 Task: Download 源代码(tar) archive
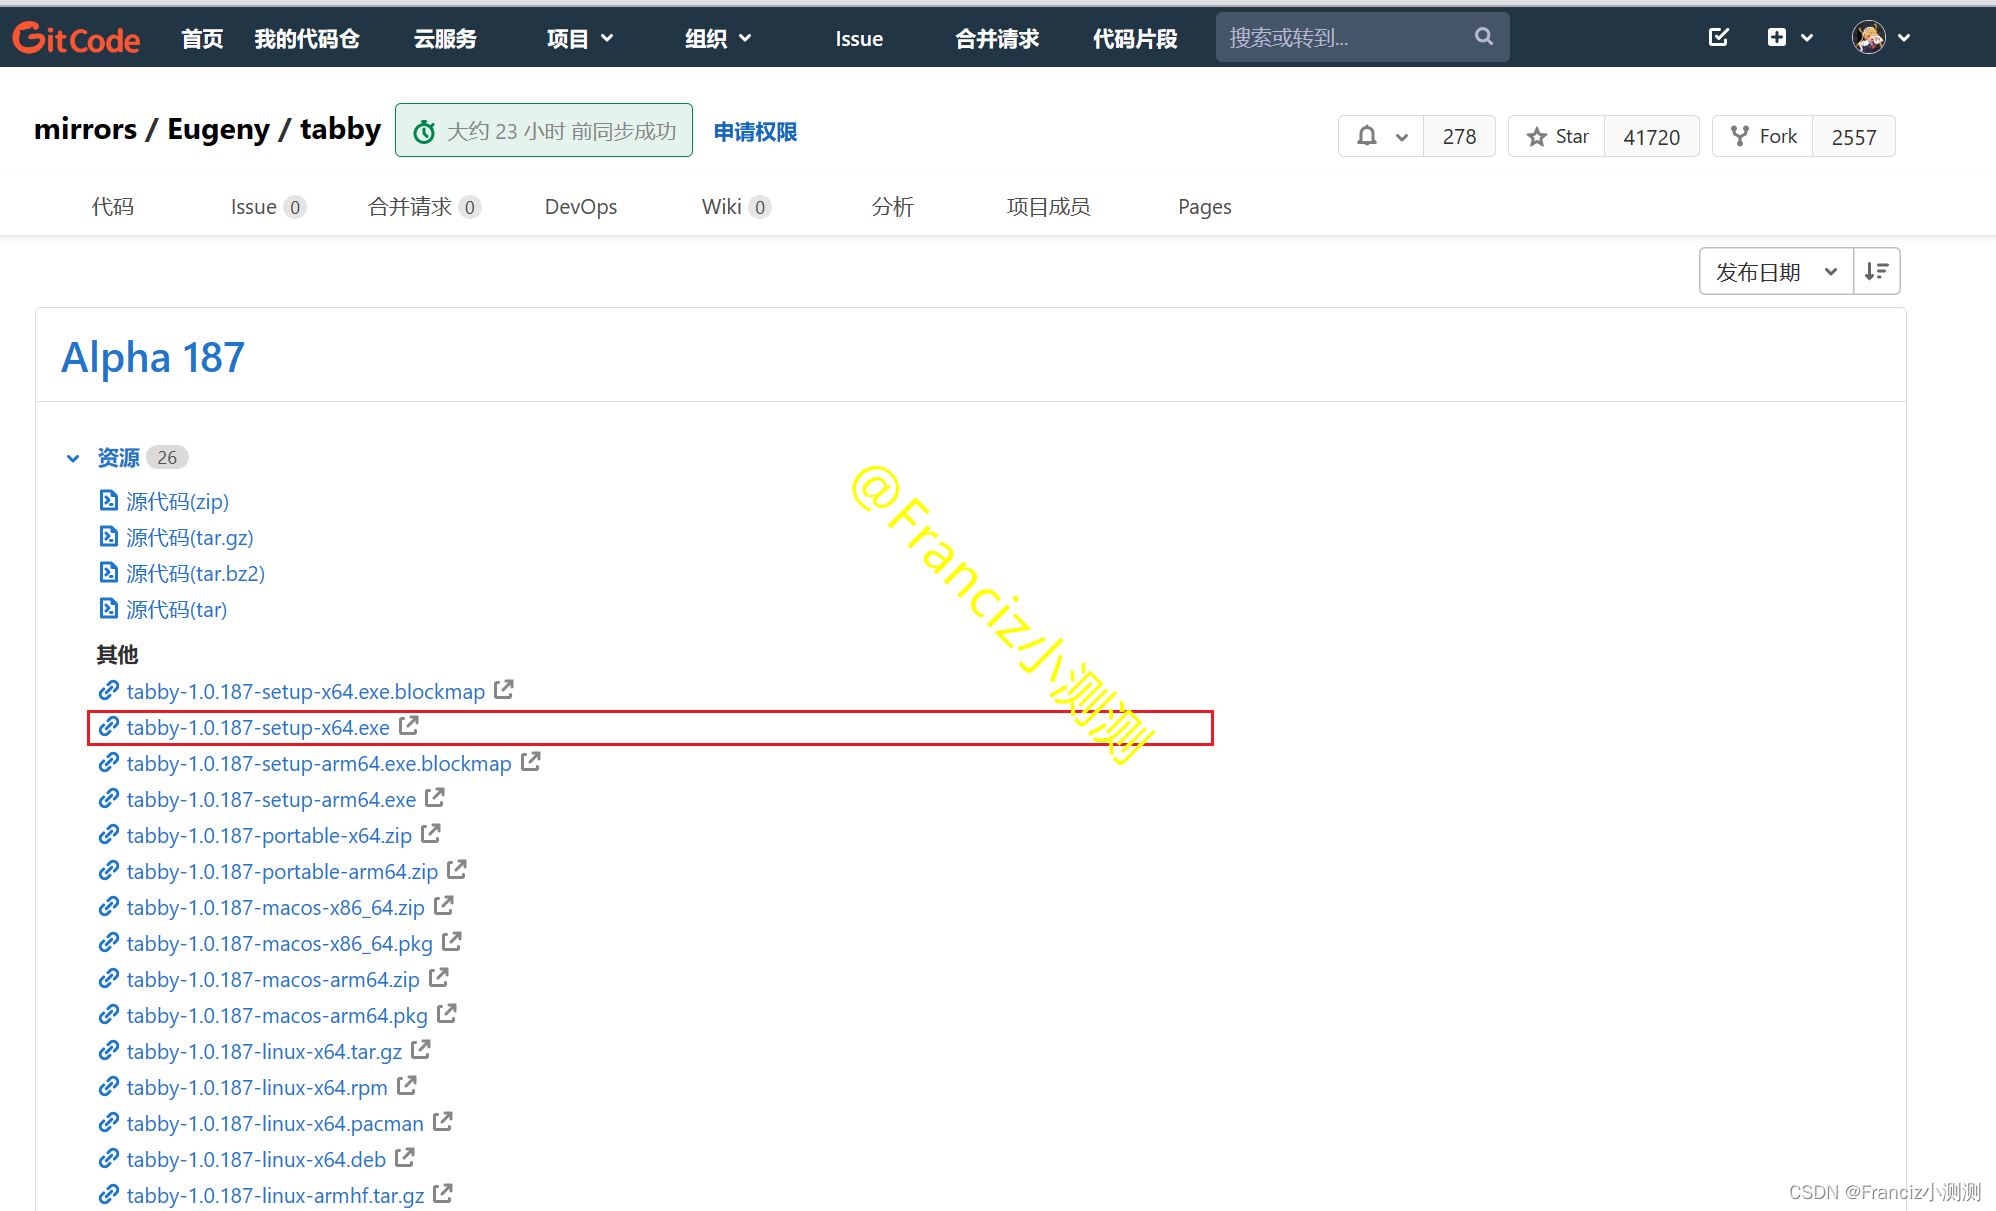tap(177, 609)
